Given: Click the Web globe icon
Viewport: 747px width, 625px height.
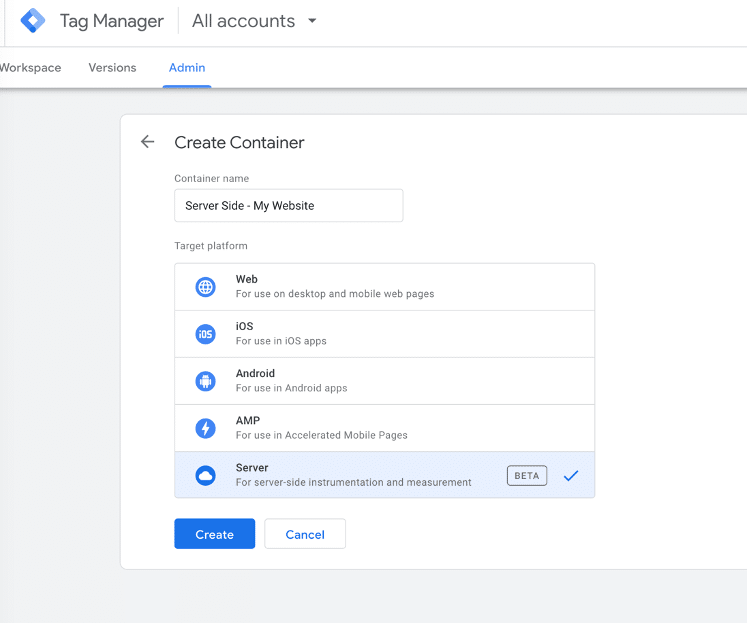Looking at the screenshot, I should (x=205, y=287).
